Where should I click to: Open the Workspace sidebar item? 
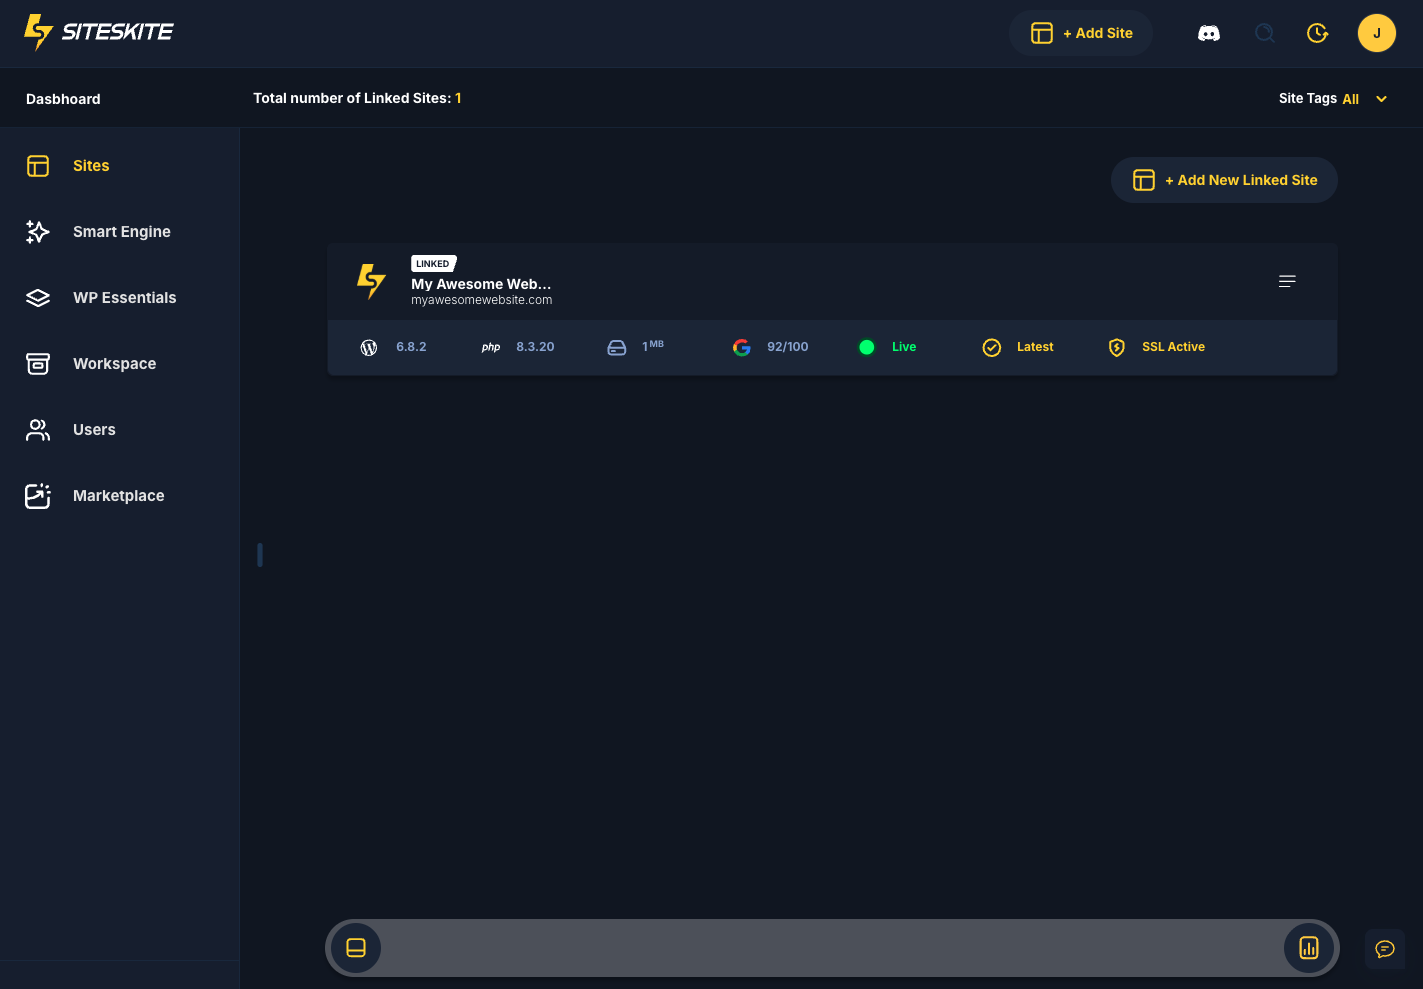point(114,364)
